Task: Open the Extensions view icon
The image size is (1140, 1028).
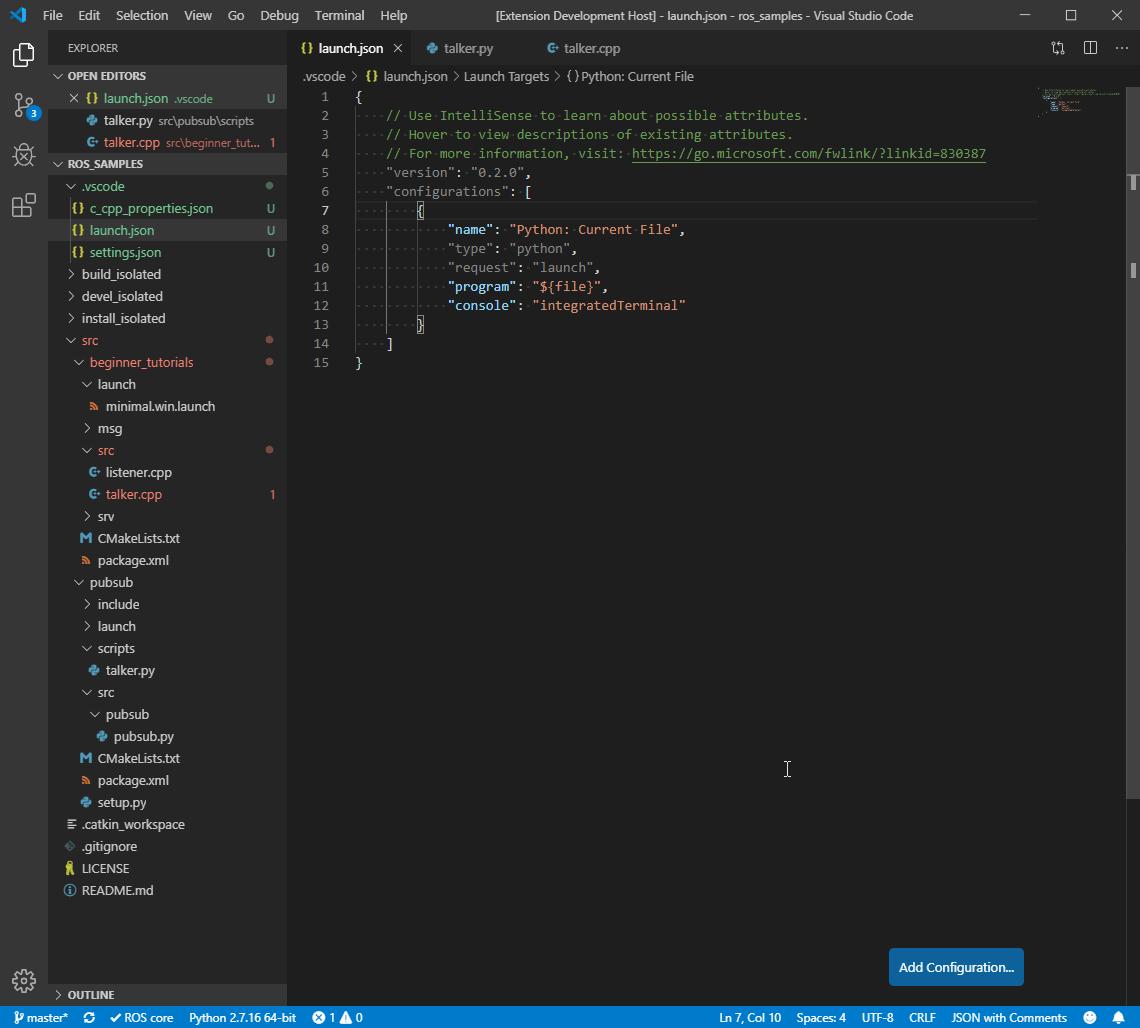Action: pyautogui.click(x=24, y=206)
